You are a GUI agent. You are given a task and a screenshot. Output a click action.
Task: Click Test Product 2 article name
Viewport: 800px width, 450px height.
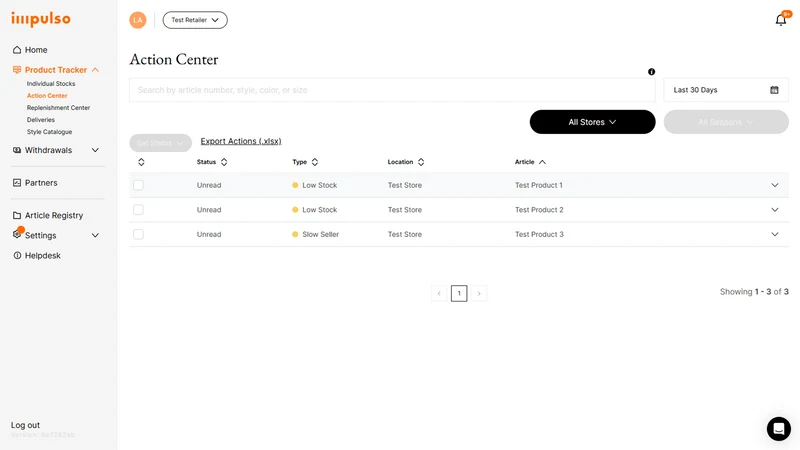point(539,210)
